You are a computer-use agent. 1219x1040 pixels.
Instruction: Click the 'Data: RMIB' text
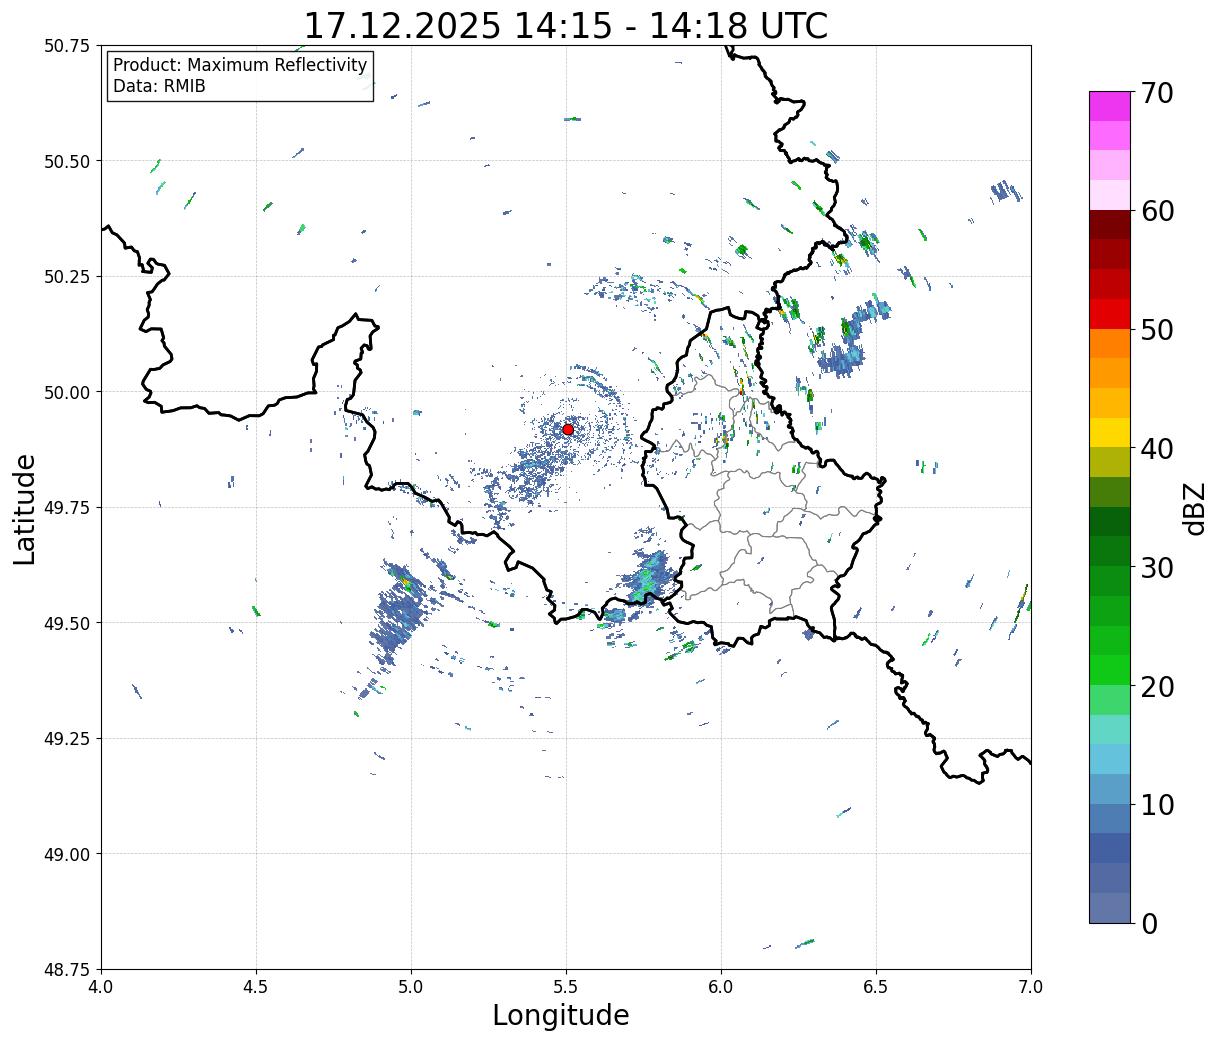(x=159, y=86)
